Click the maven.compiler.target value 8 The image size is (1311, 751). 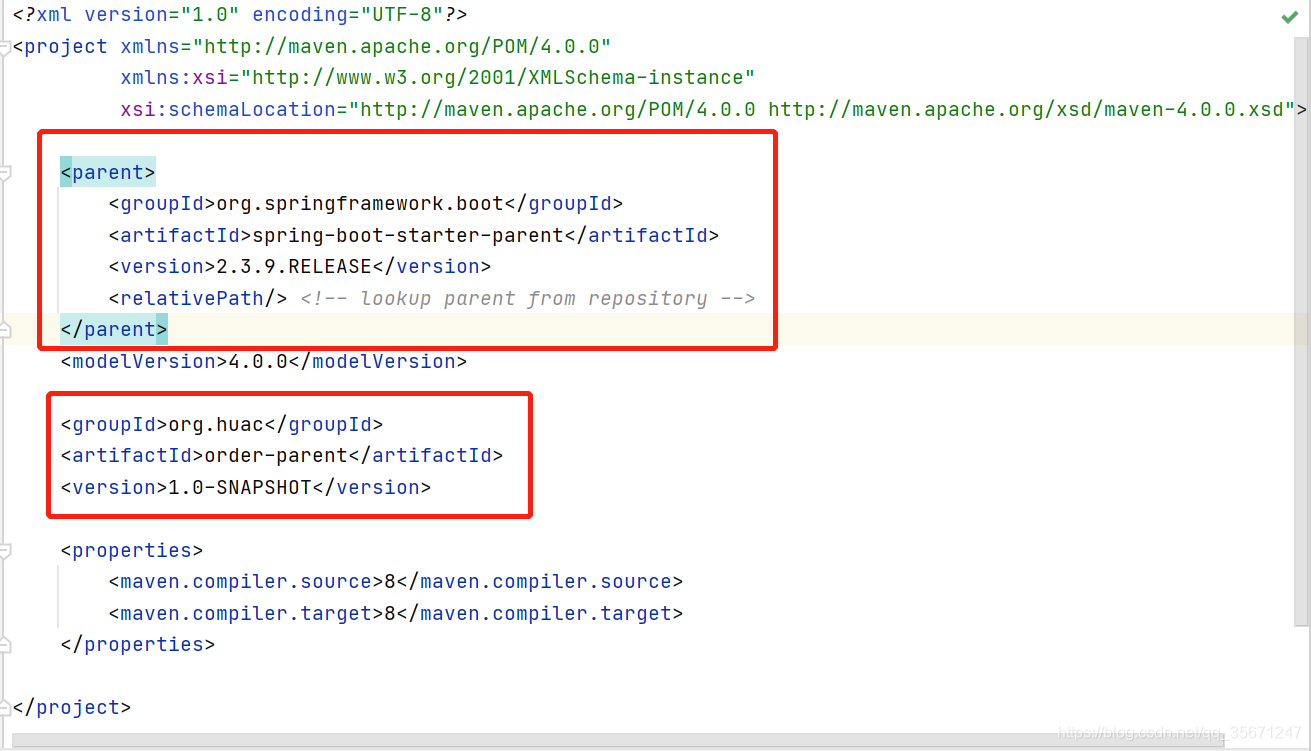(390, 613)
